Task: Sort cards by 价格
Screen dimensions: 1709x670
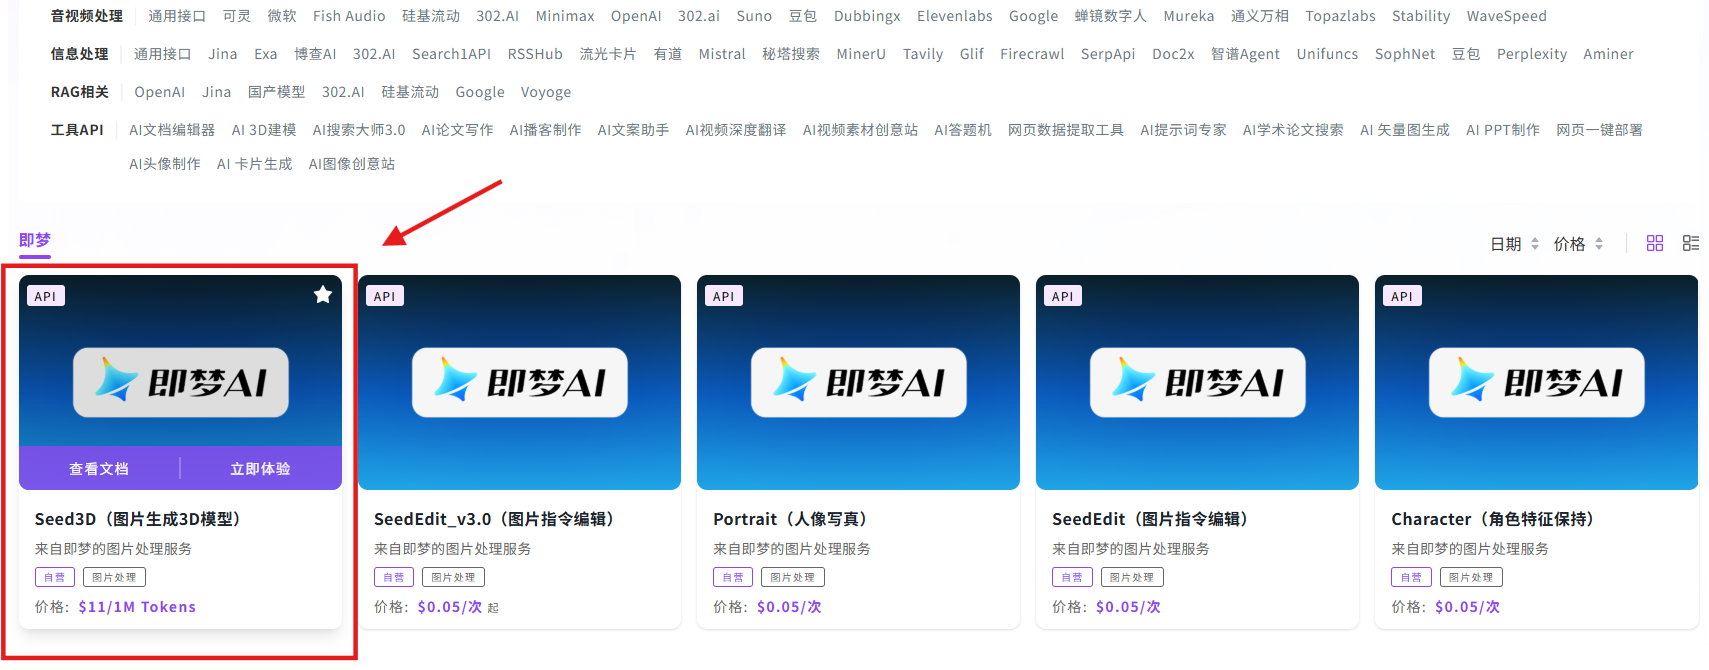Action: [1579, 244]
